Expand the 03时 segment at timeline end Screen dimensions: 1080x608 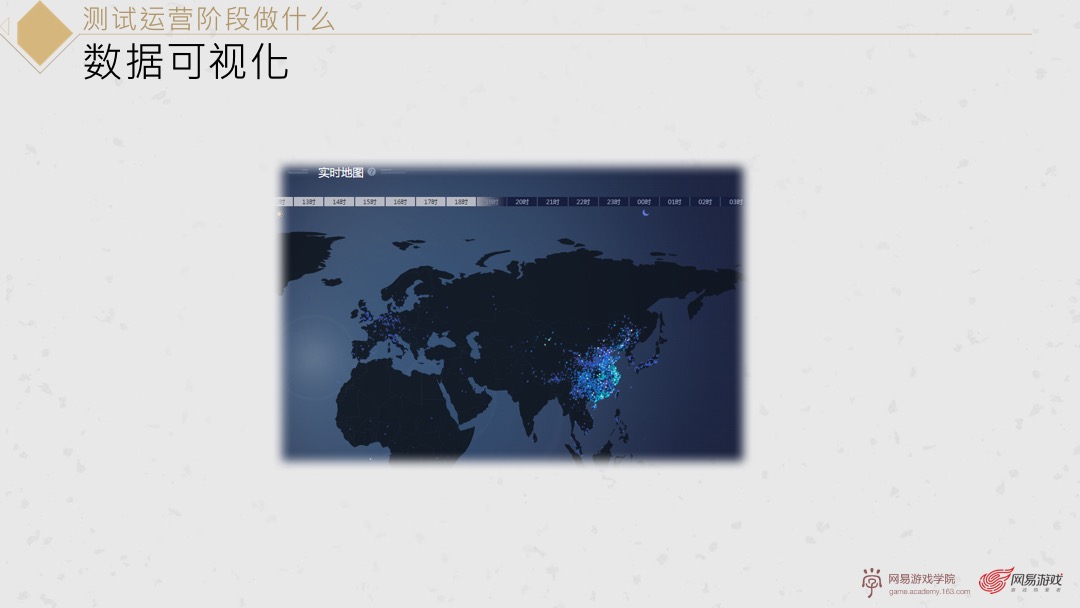pos(737,201)
